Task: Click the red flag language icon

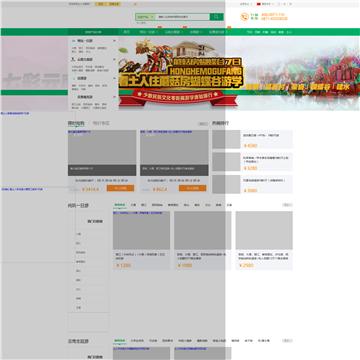Action: pyautogui.click(x=259, y=4)
